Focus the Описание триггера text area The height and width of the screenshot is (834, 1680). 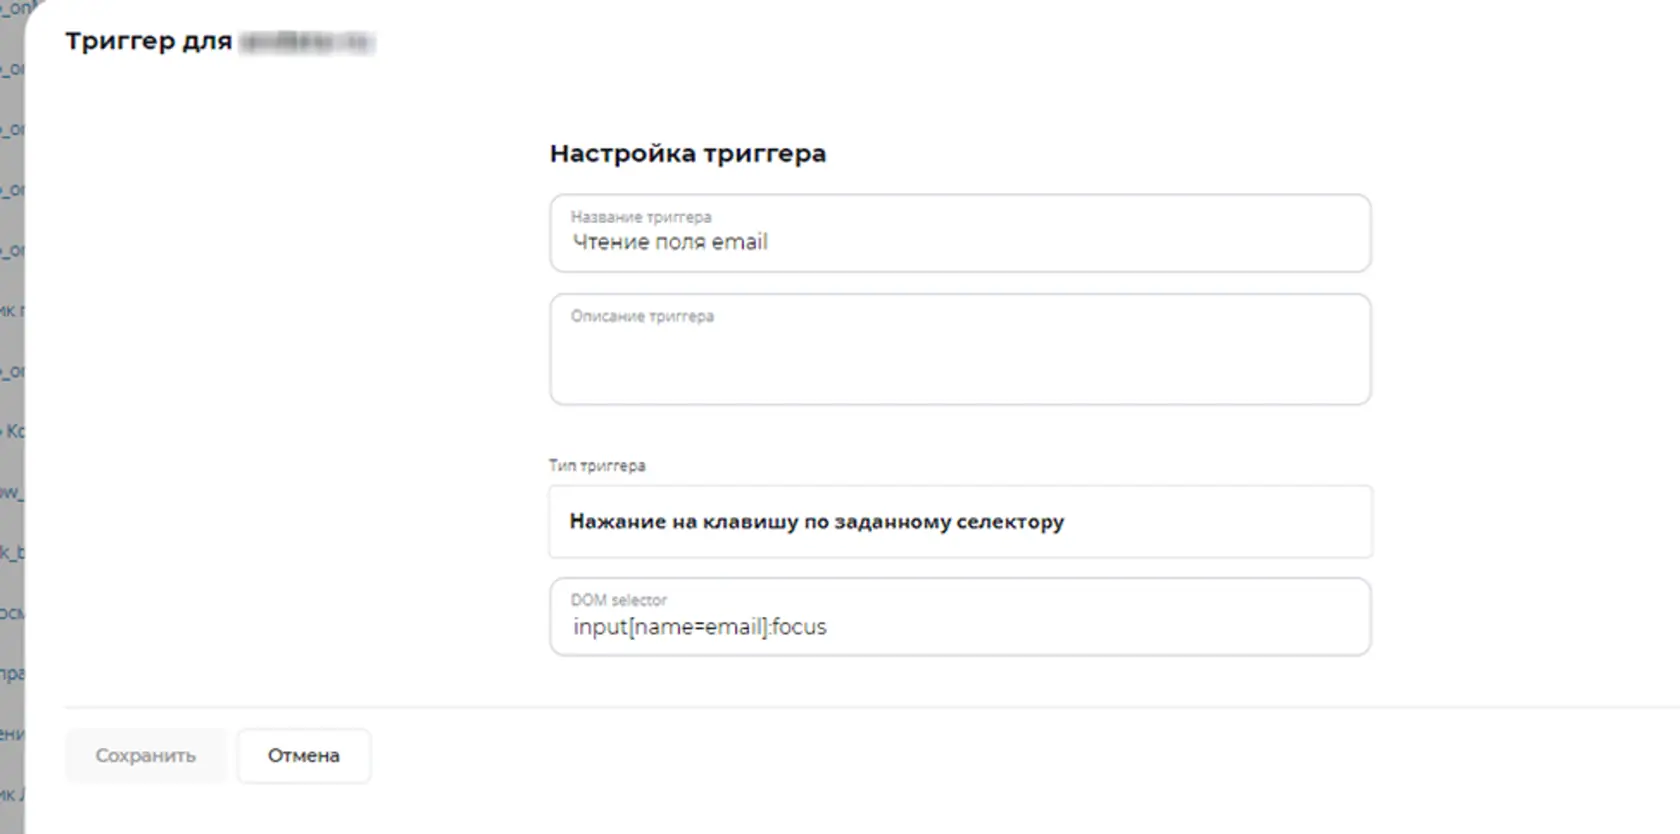[x=960, y=349]
